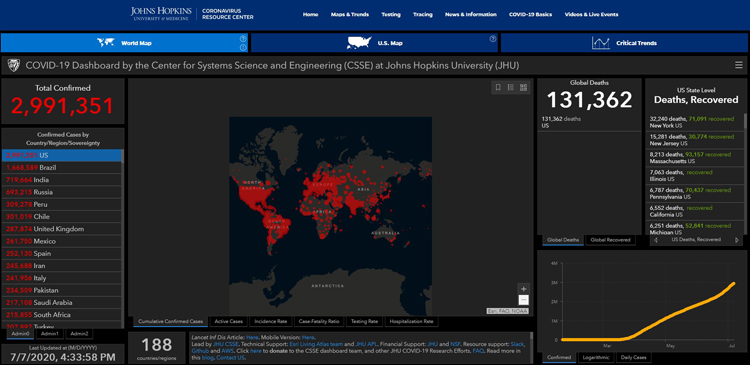Click help icon on U.S. Map tab
The height and width of the screenshot is (365, 750).
pyautogui.click(x=493, y=39)
